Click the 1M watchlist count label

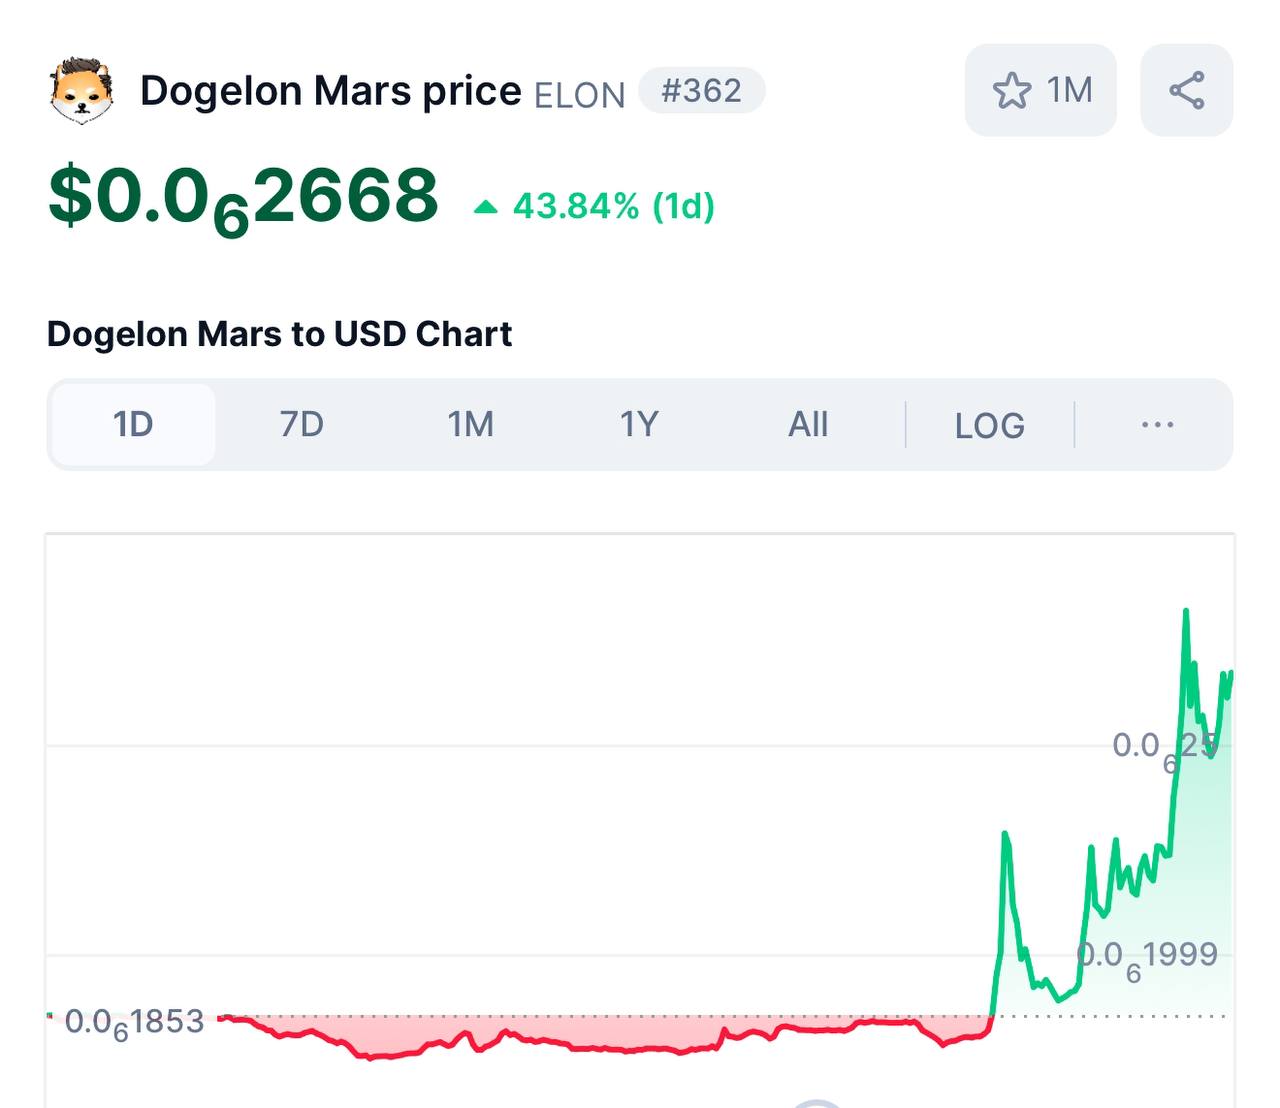point(1069,91)
